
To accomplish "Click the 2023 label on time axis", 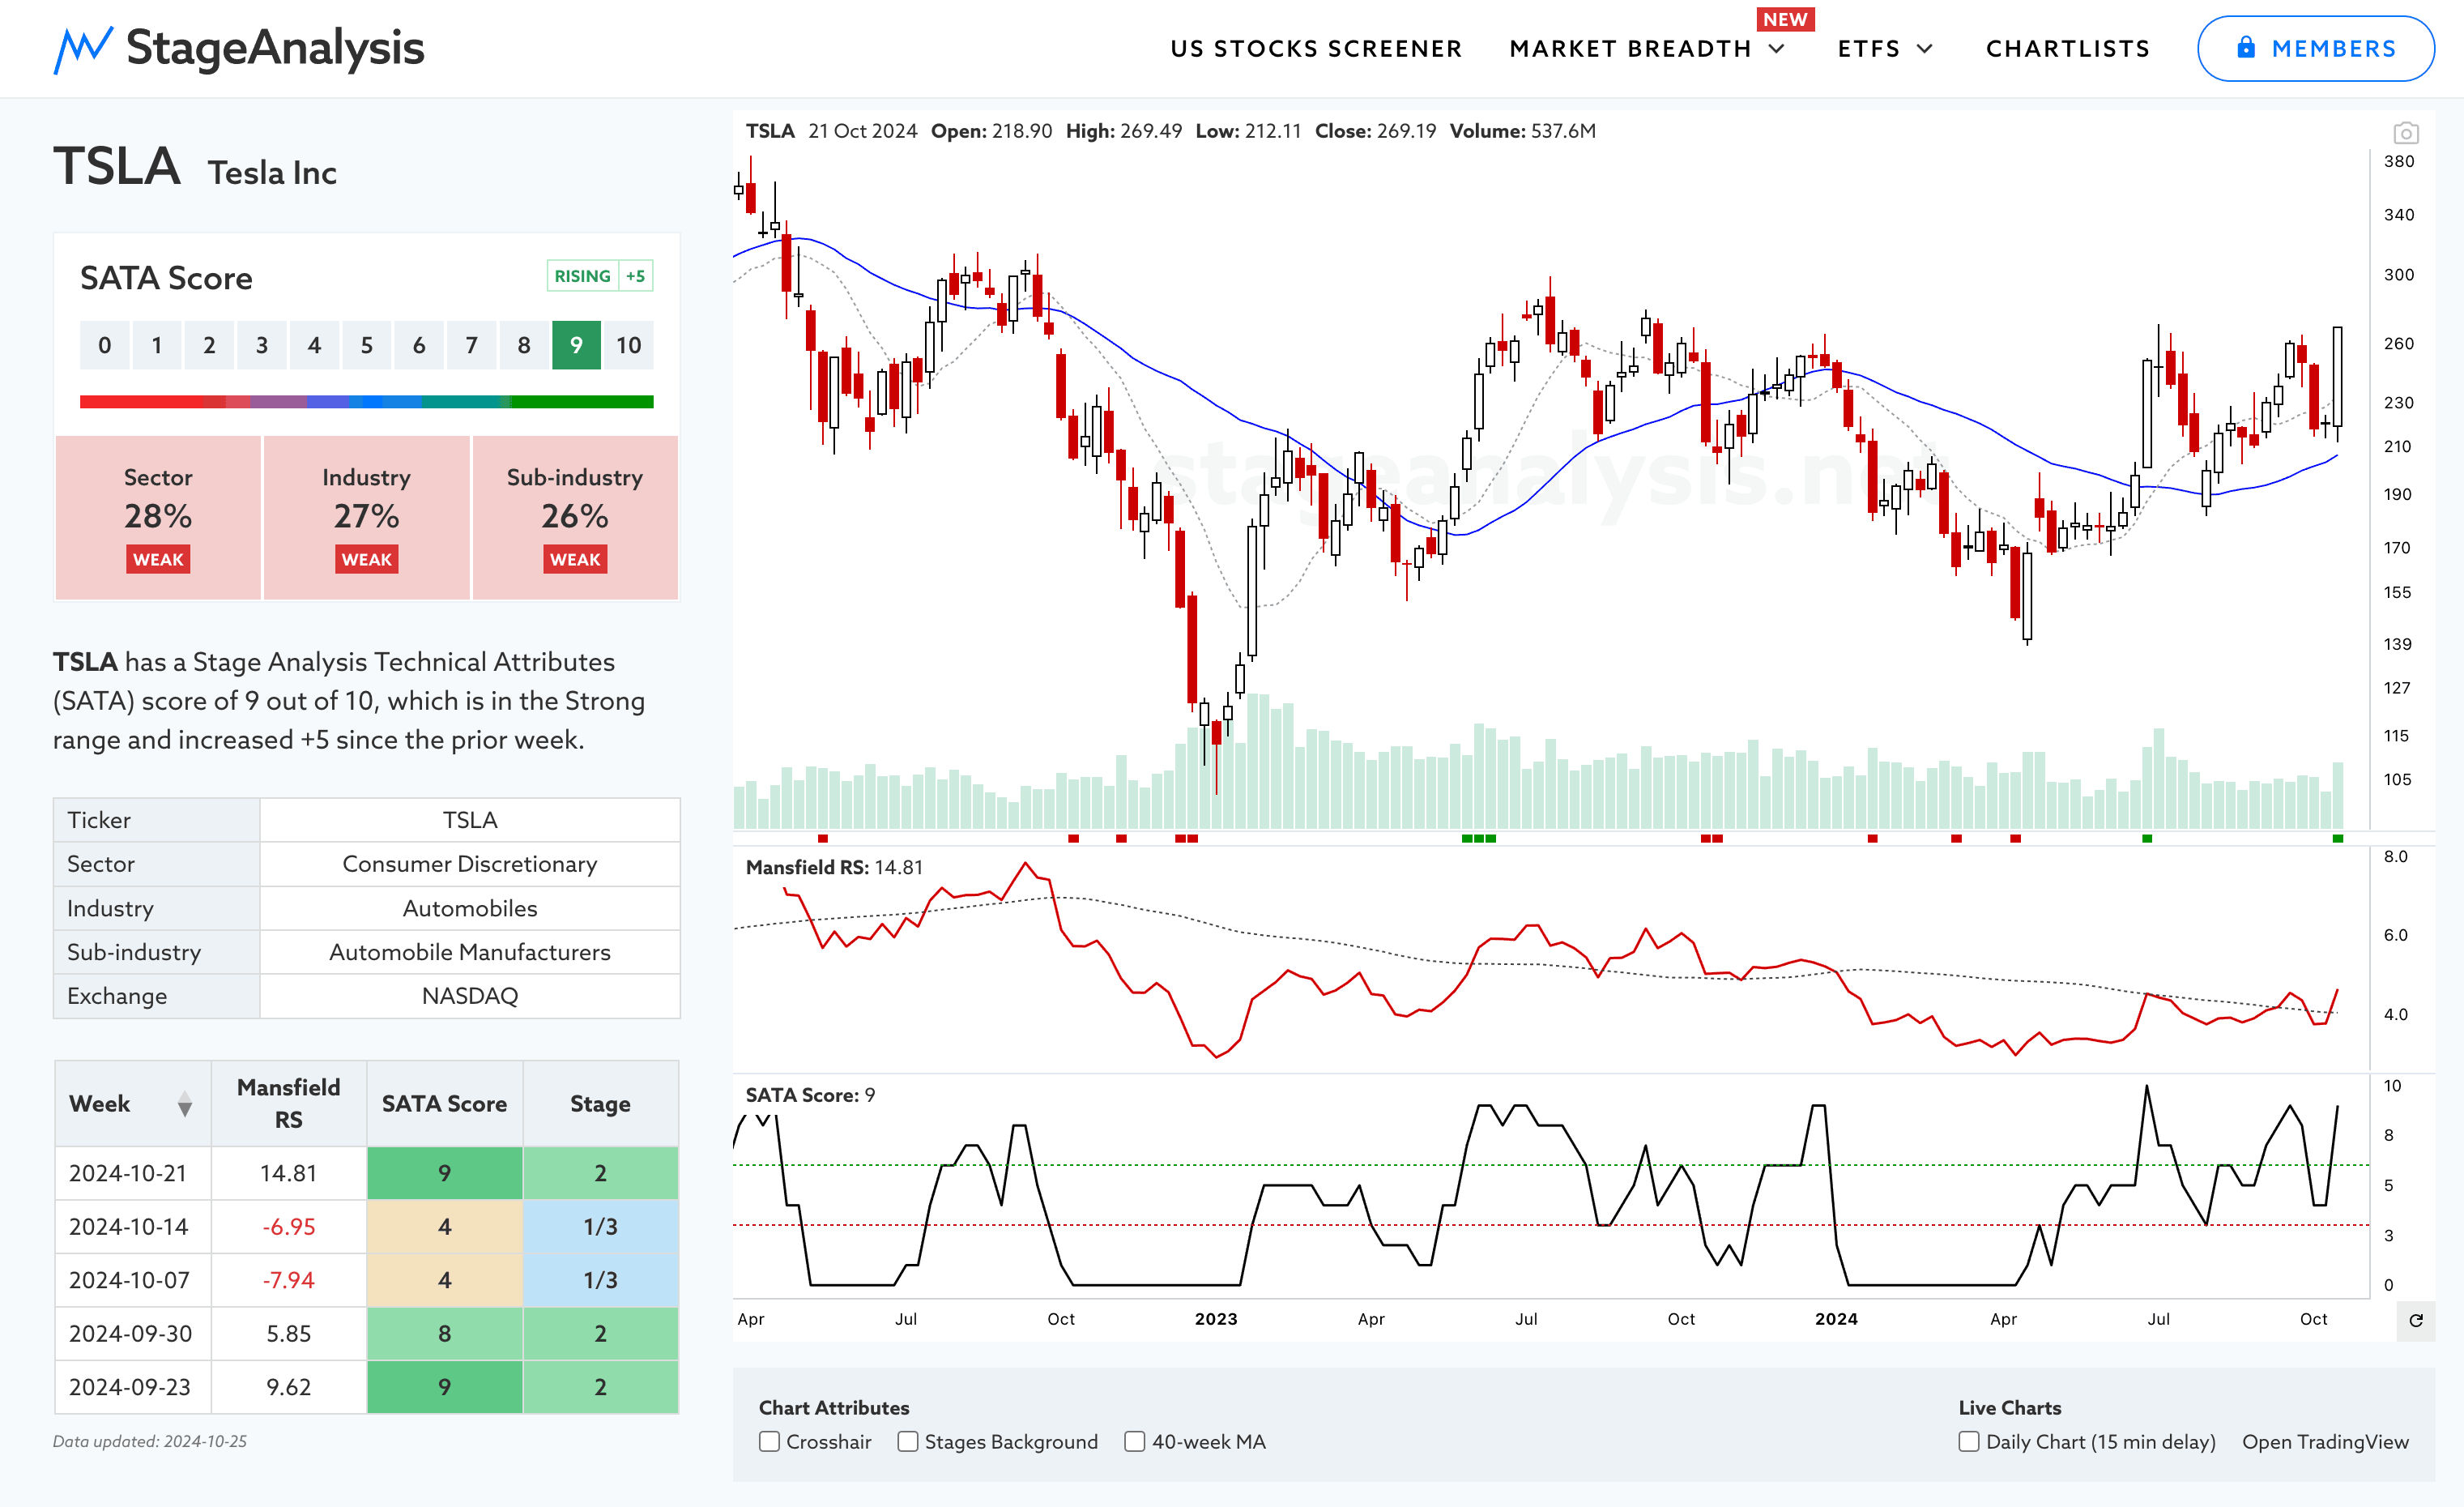I will 1216,1319.
